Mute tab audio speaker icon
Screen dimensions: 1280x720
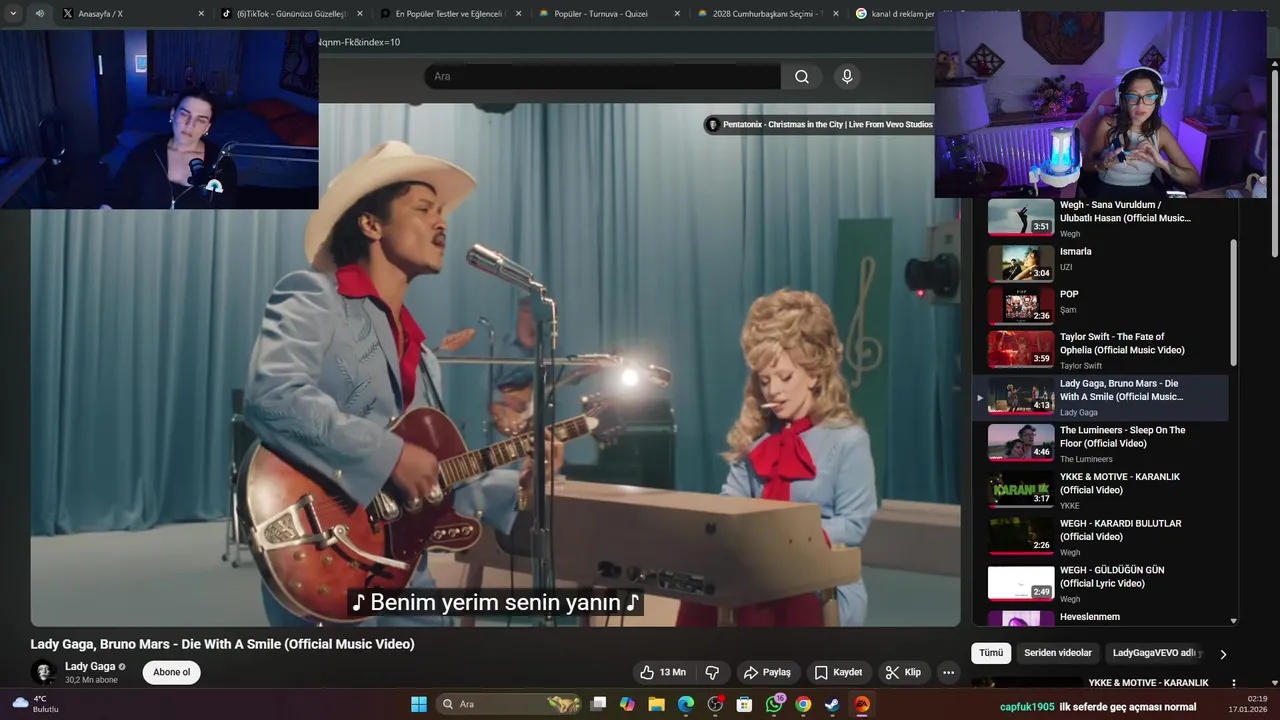40,14
